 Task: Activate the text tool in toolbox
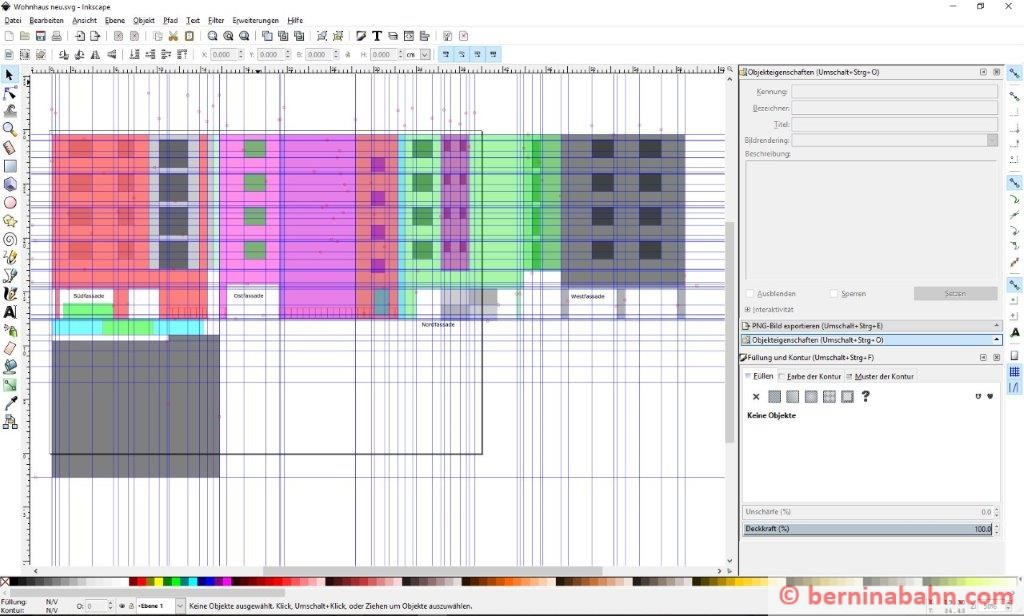[x=10, y=312]
